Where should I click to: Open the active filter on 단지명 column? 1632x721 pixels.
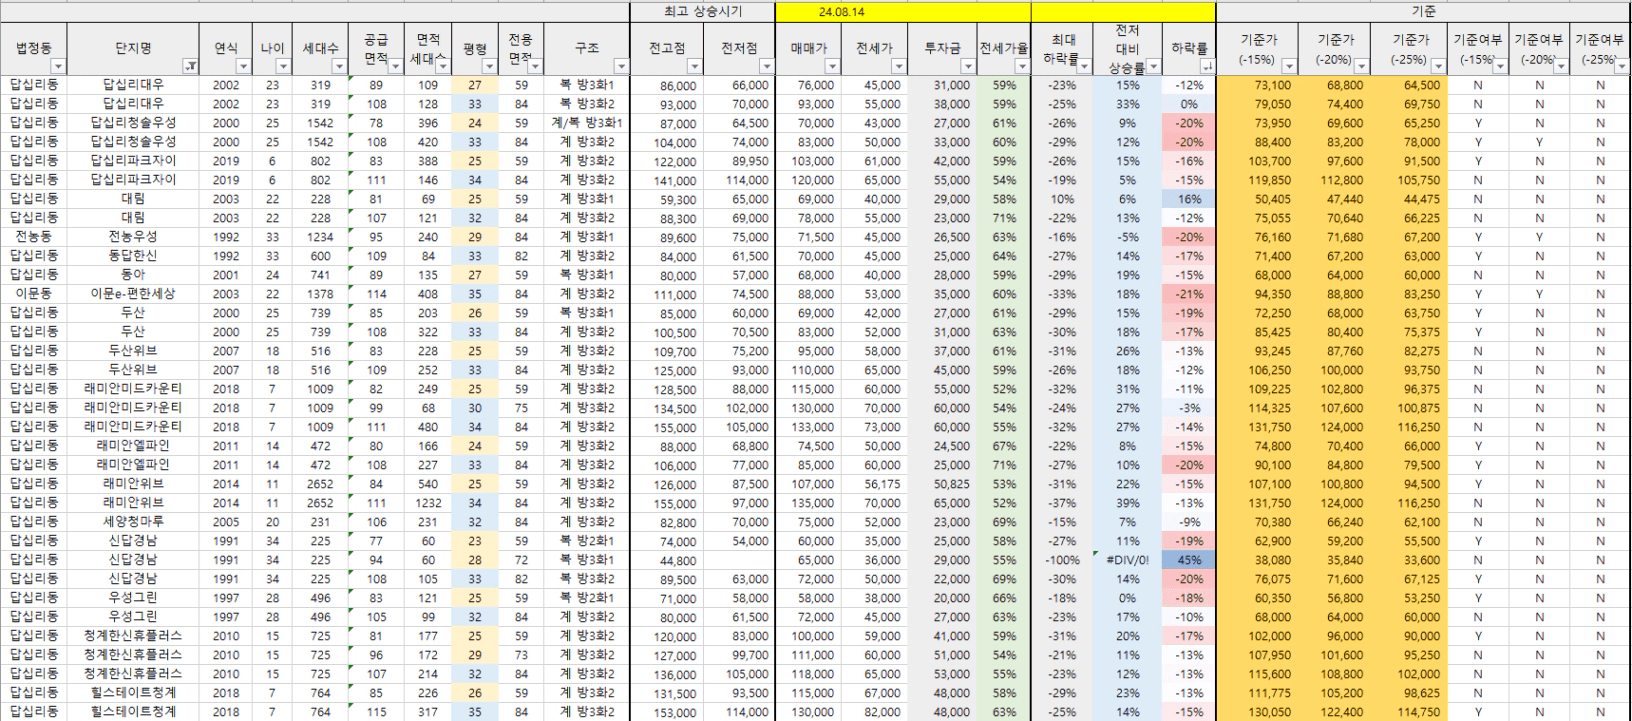click(190, 67)
